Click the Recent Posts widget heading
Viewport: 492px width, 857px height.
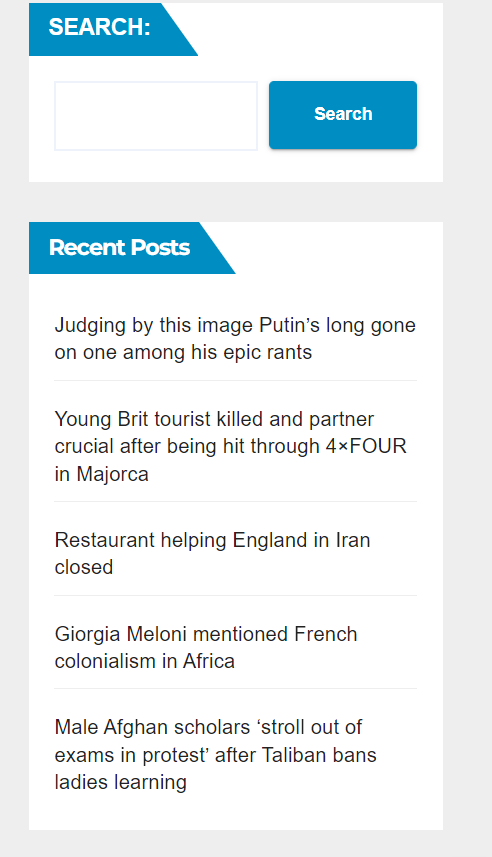pyautogui.click(x=119, y=248)
